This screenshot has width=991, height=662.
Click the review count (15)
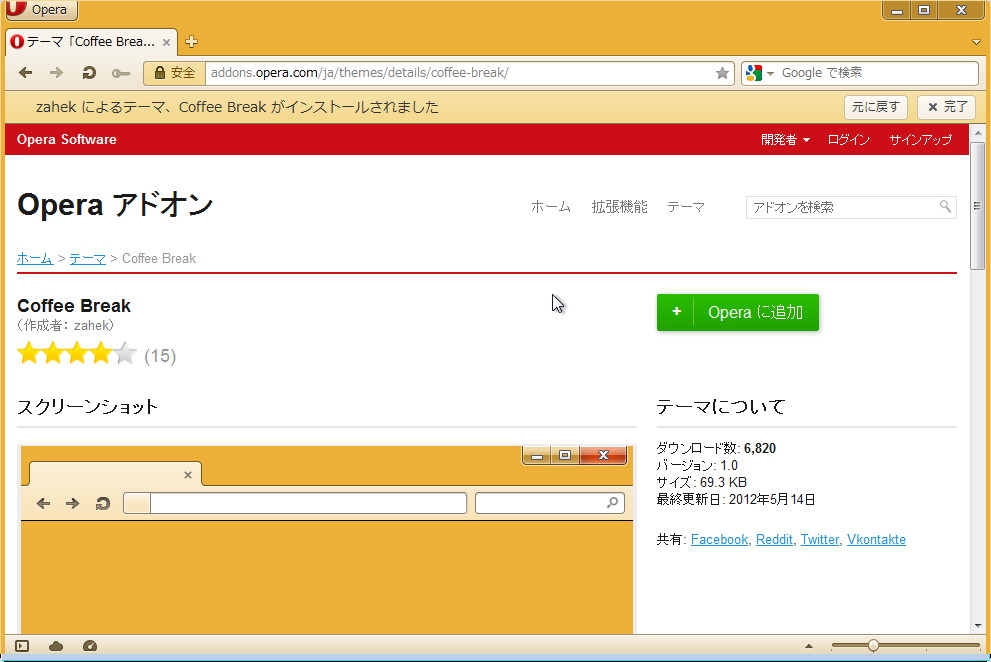tap(160, 356)
